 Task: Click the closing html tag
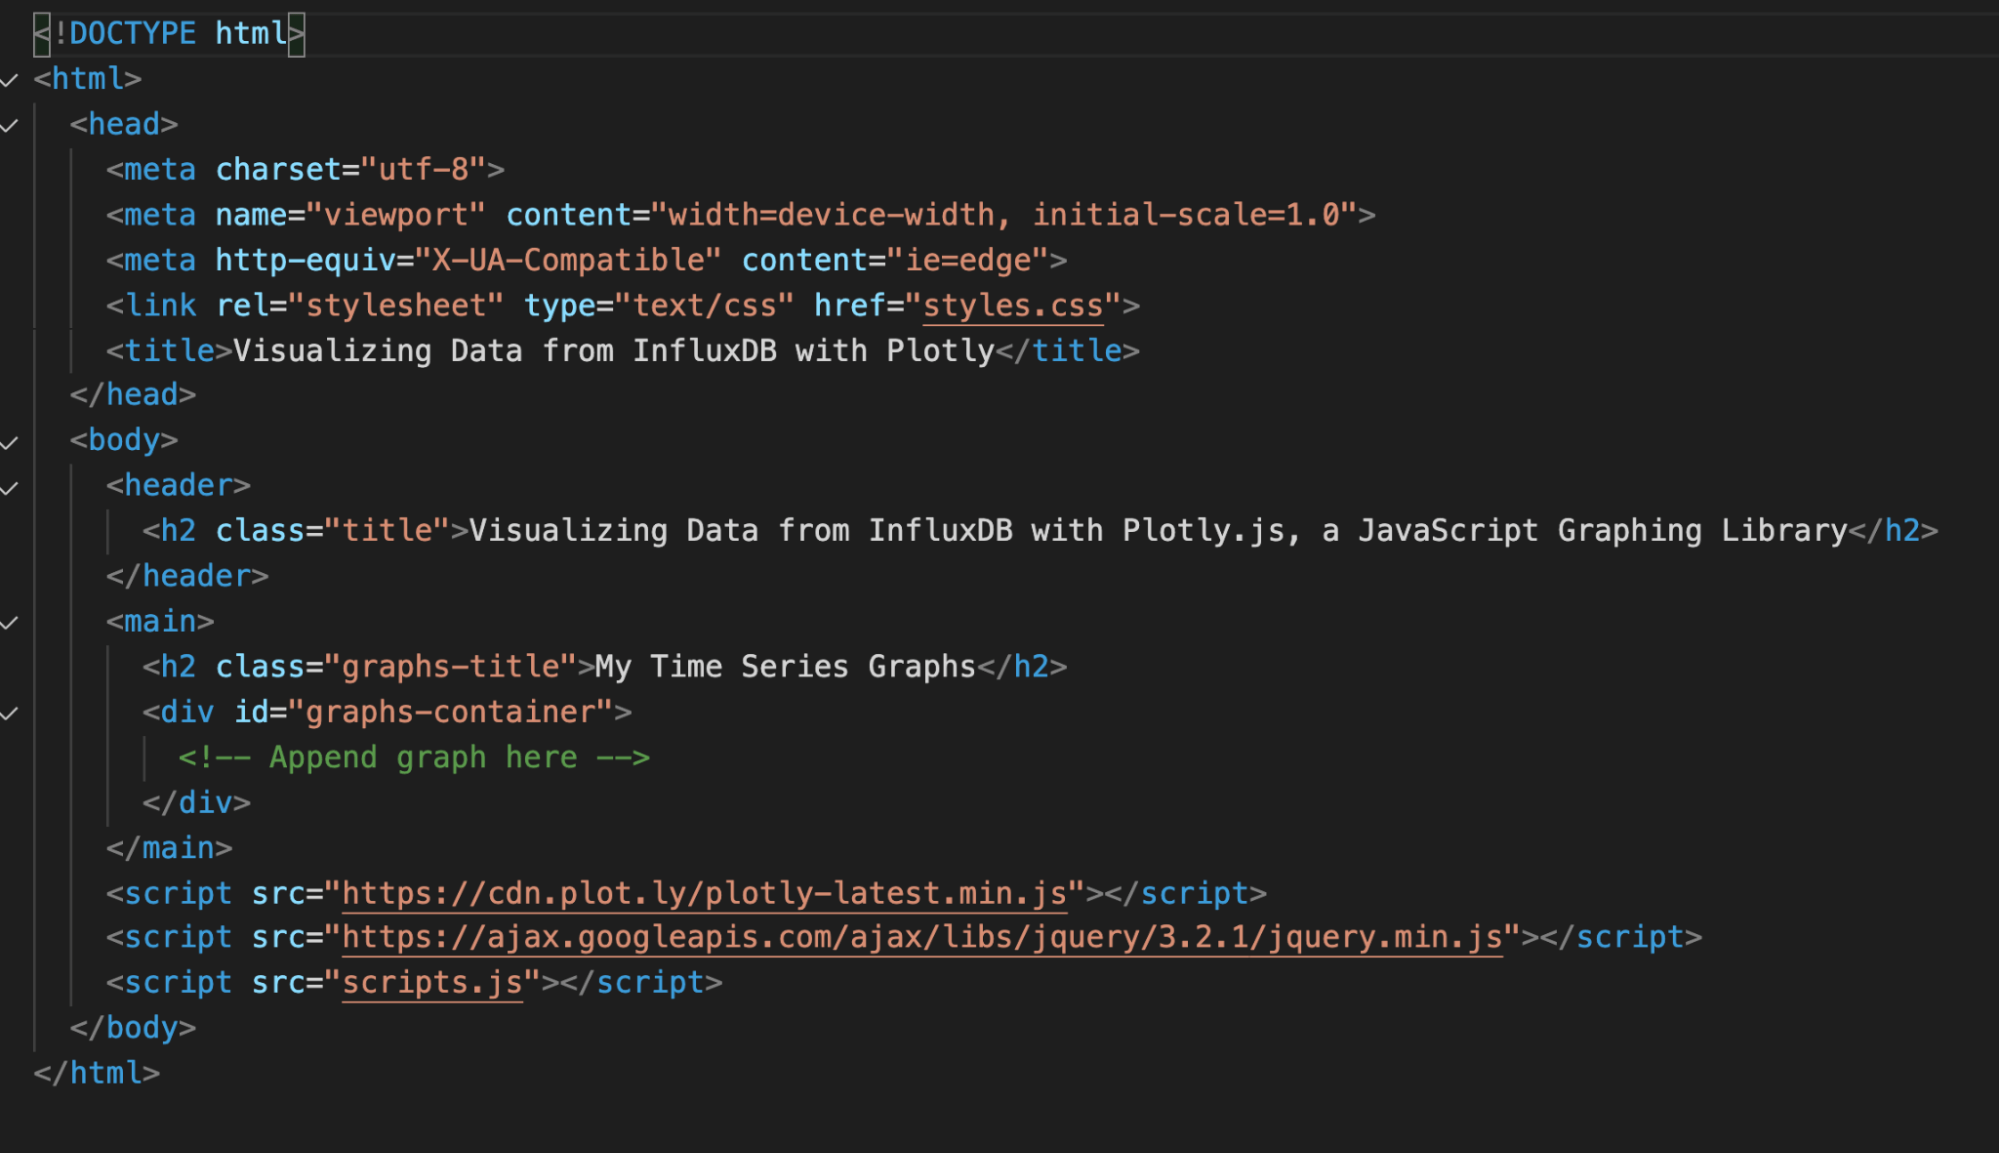pos(95,1072)
